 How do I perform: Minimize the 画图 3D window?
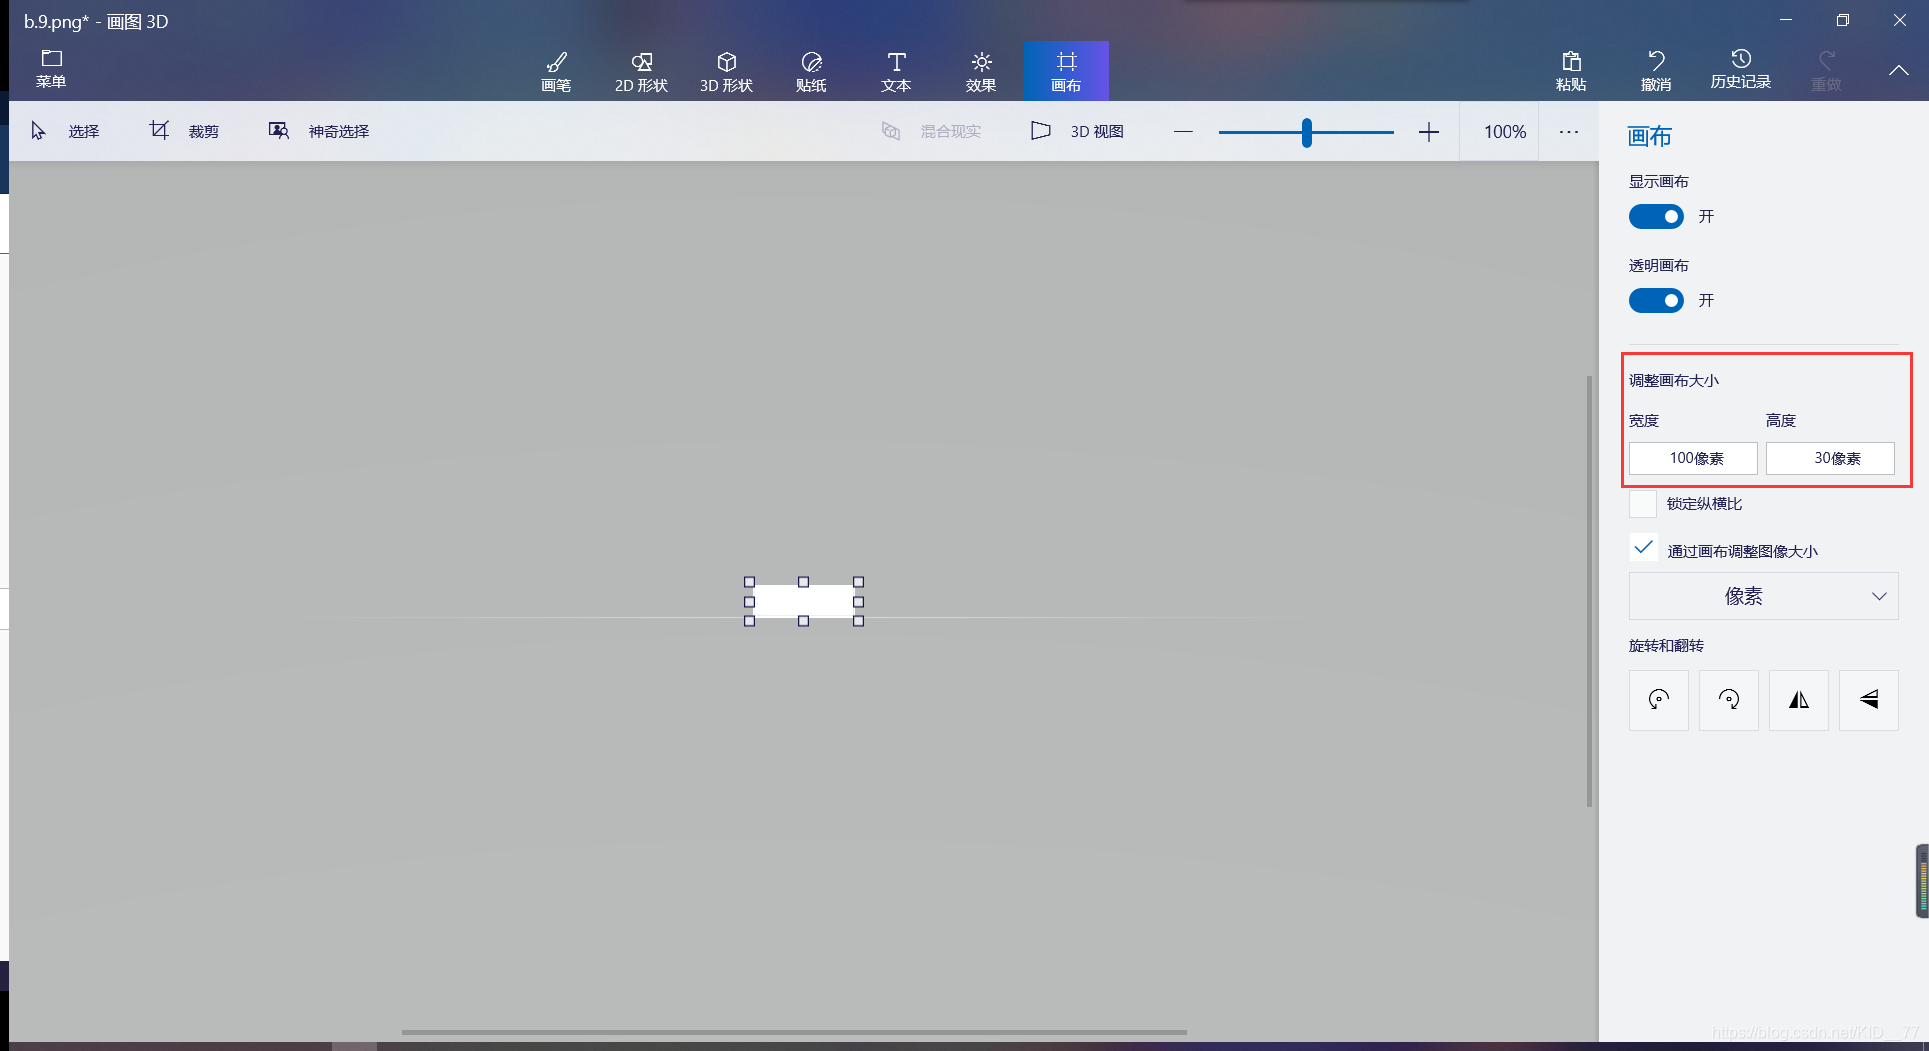click(1786, 20)
